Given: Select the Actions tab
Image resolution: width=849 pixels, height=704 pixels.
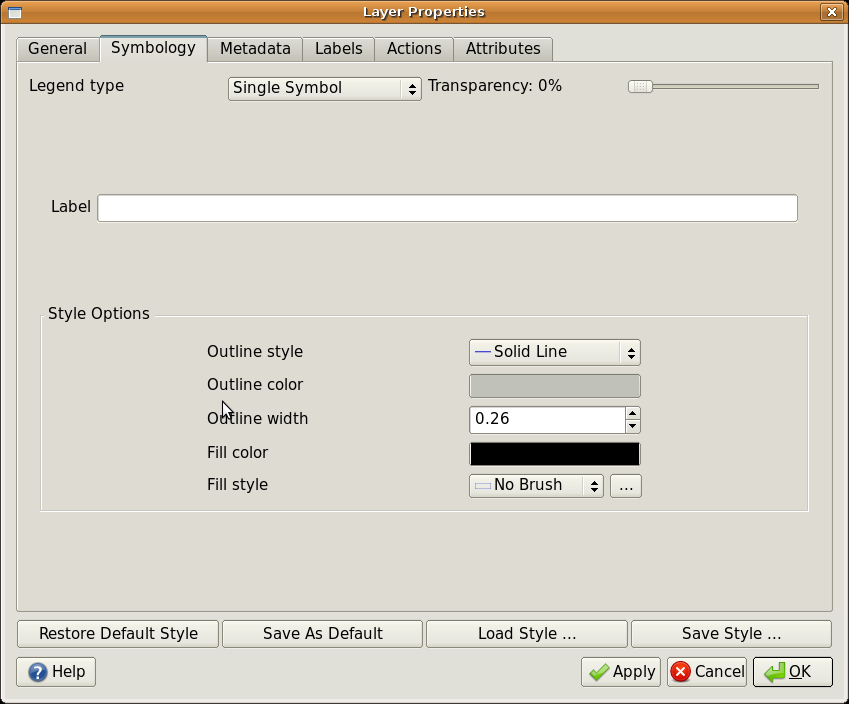Looking at the screenshot, I should (x=414, y=49).
